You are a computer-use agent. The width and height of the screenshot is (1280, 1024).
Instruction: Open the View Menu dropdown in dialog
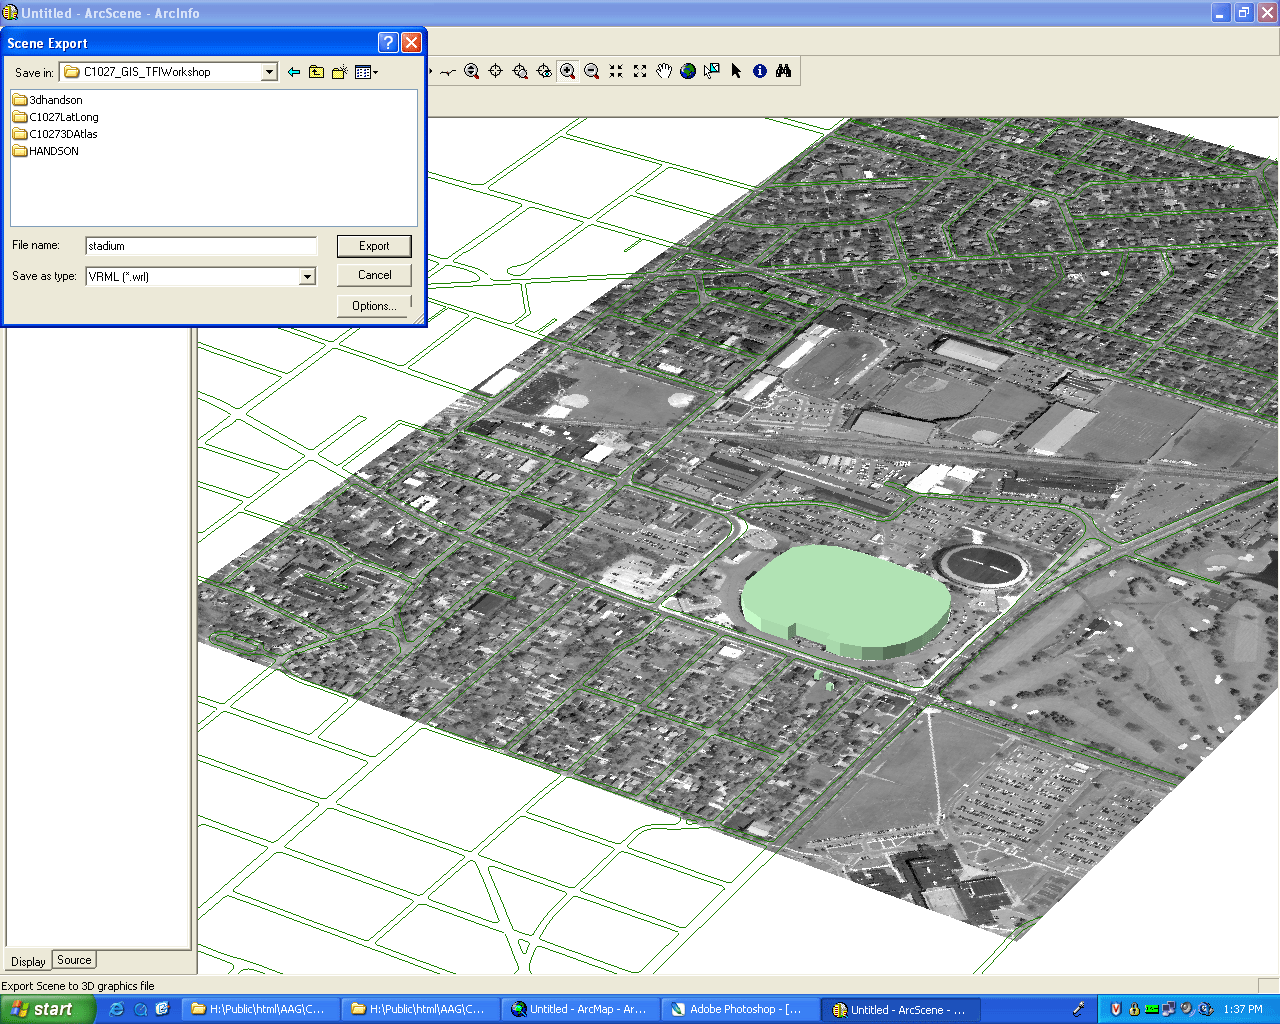(366, 72)
